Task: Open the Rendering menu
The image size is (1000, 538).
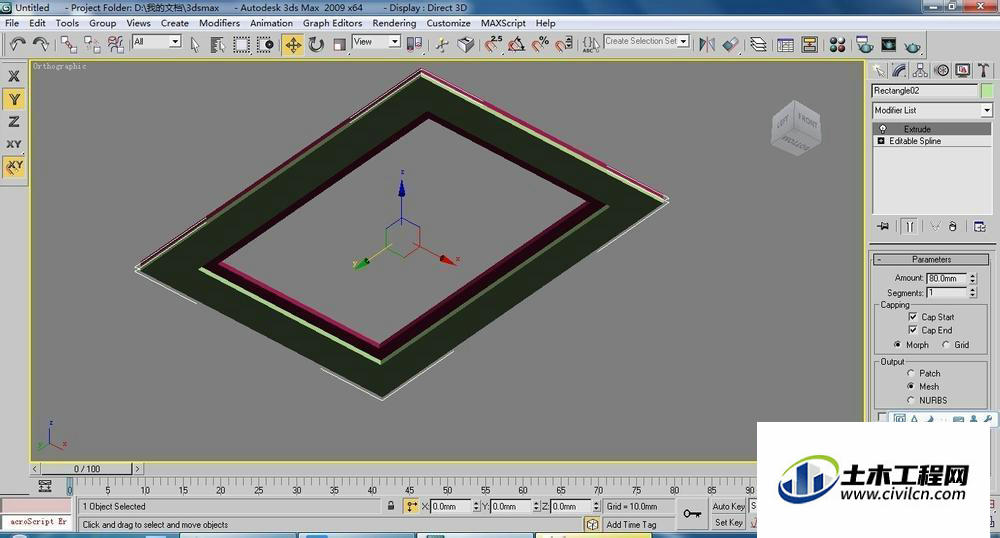Action: (x=394, y=23)
